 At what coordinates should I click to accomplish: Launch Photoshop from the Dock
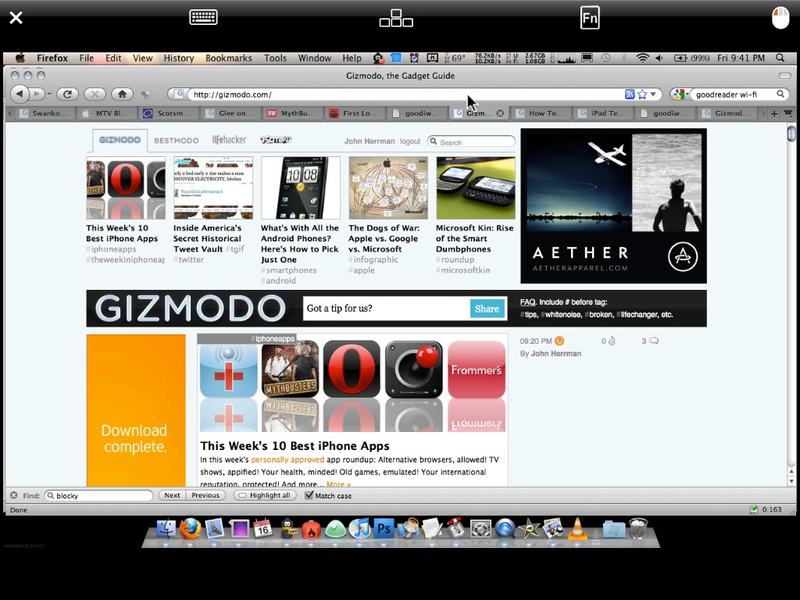tap(384, 529)
